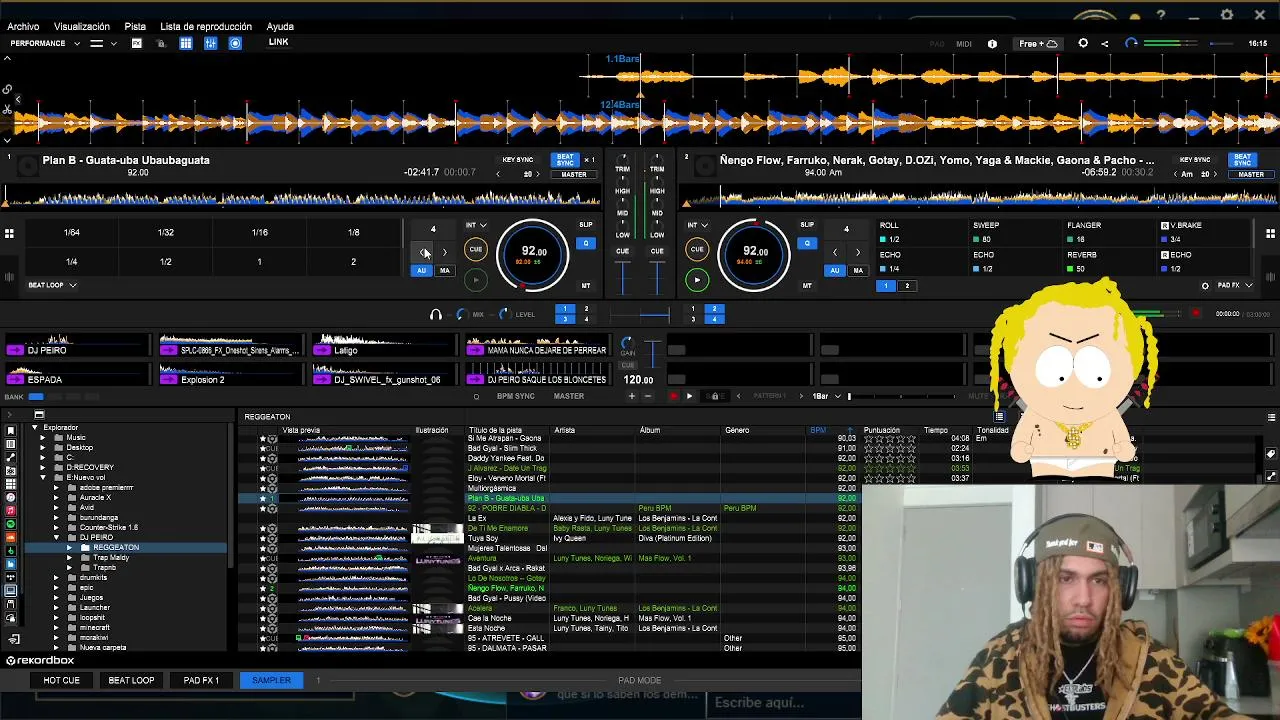This screenshot has width=1280, height=720.
Task: Select Spotify icon in browser sidebar
Action: (x=11, y=524)
